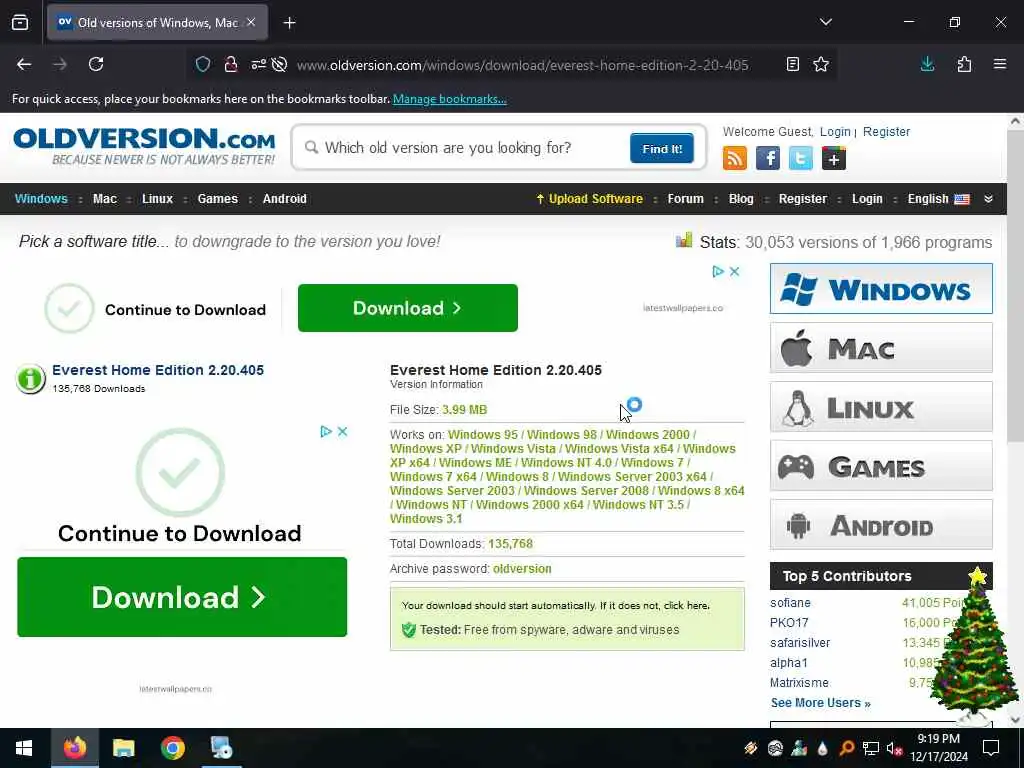Reload the current page
Viewport: 1024px width, 768px height.
96,64
